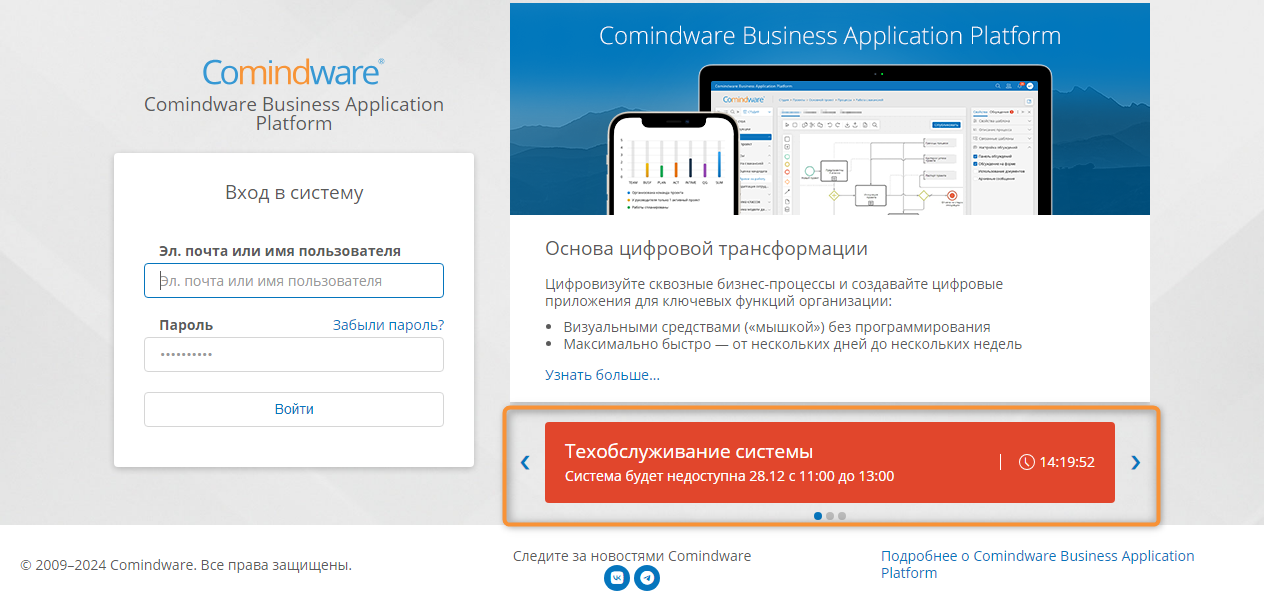This screenshot has height=605, width=1264.
Task: Open Подробнее о Comindware Business Application Platform link
Action: 1037,564
